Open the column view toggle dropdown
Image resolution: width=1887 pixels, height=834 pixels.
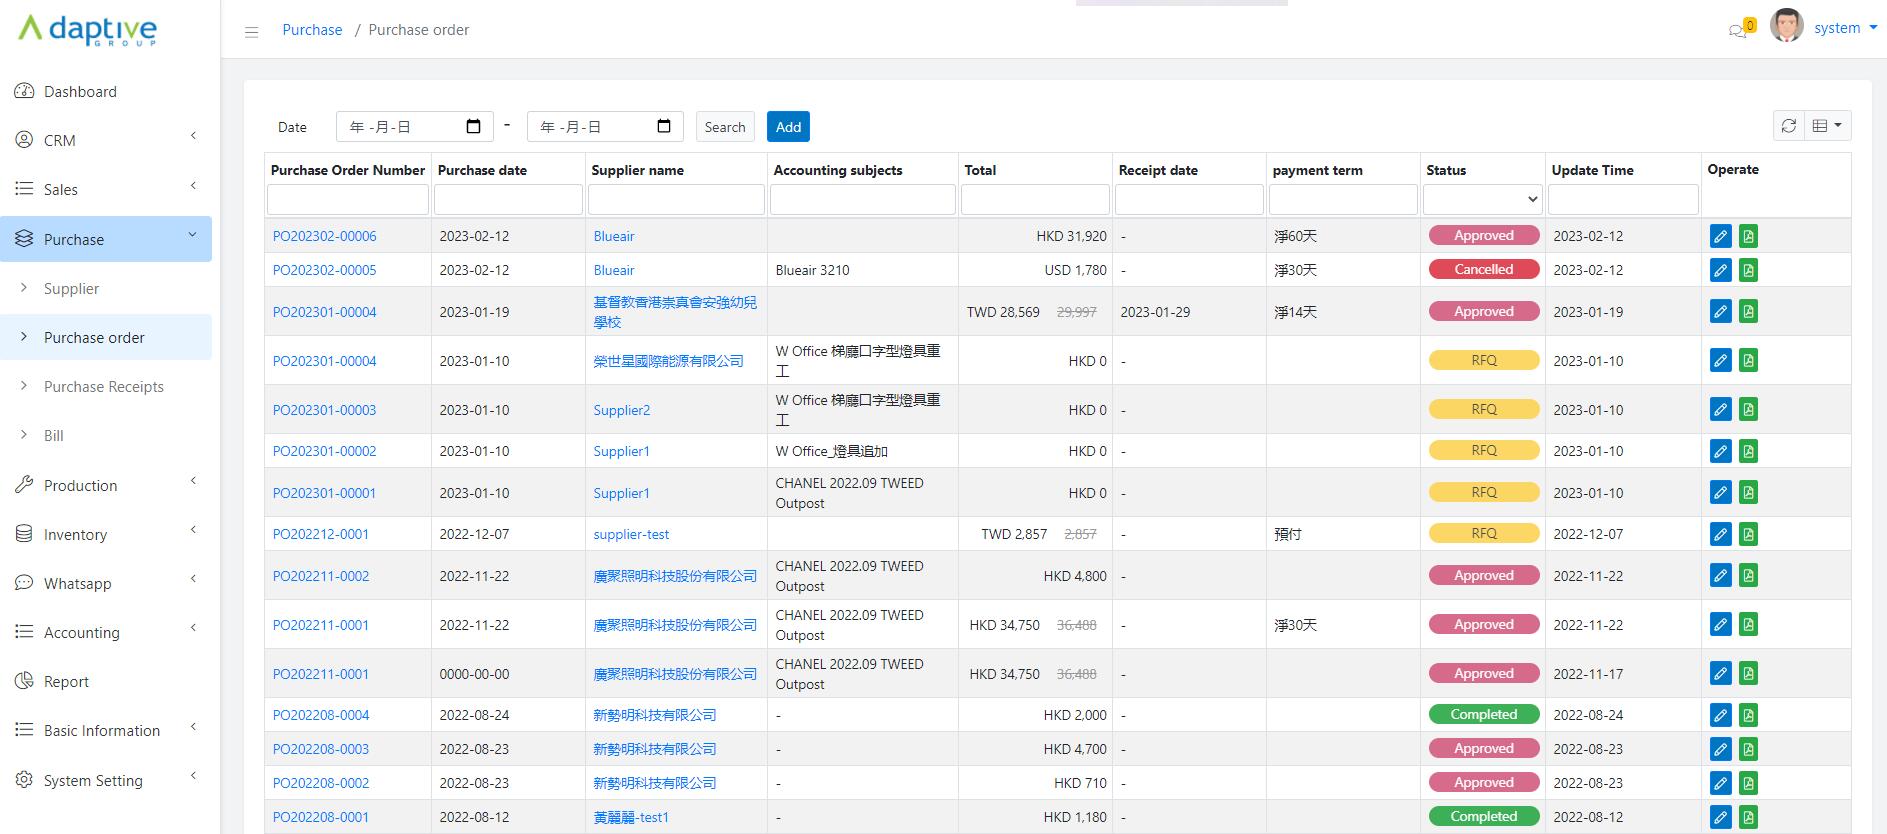point(1827,126)
